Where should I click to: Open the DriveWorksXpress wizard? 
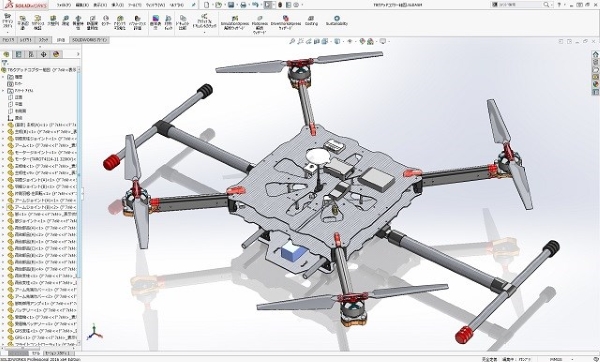[x=286, y=23]
